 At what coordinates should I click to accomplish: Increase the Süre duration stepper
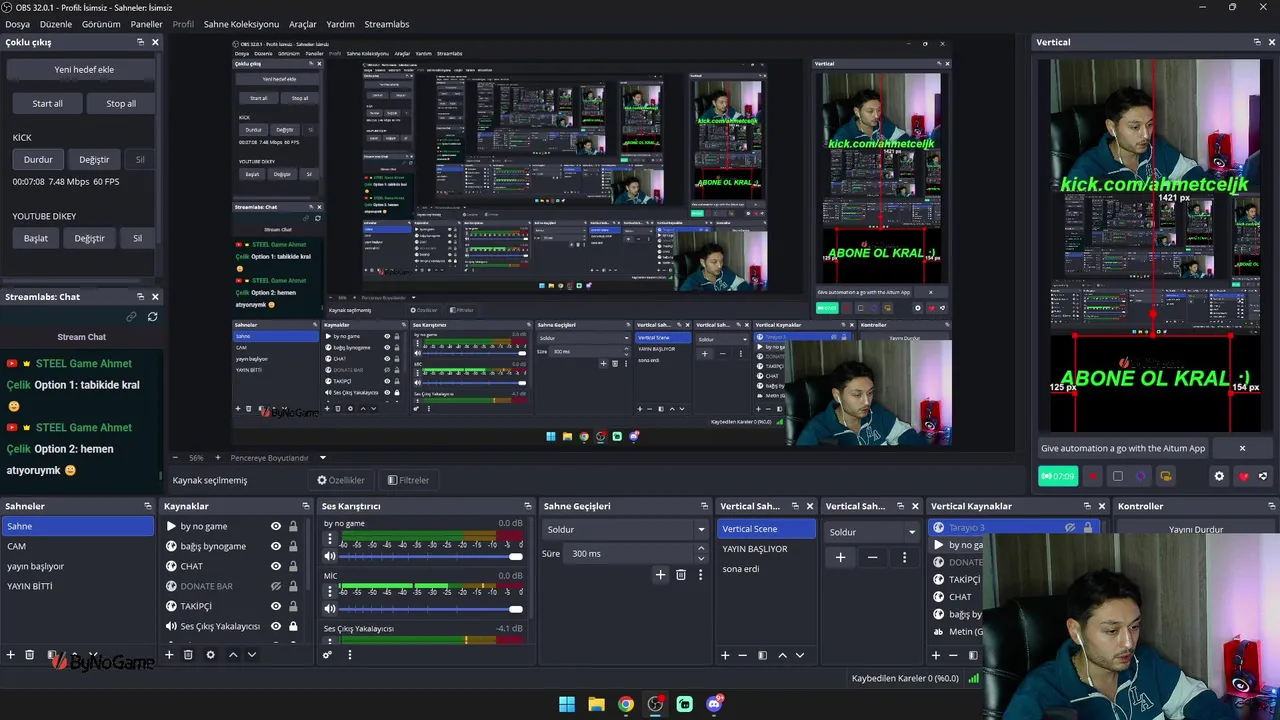[700, 548]
